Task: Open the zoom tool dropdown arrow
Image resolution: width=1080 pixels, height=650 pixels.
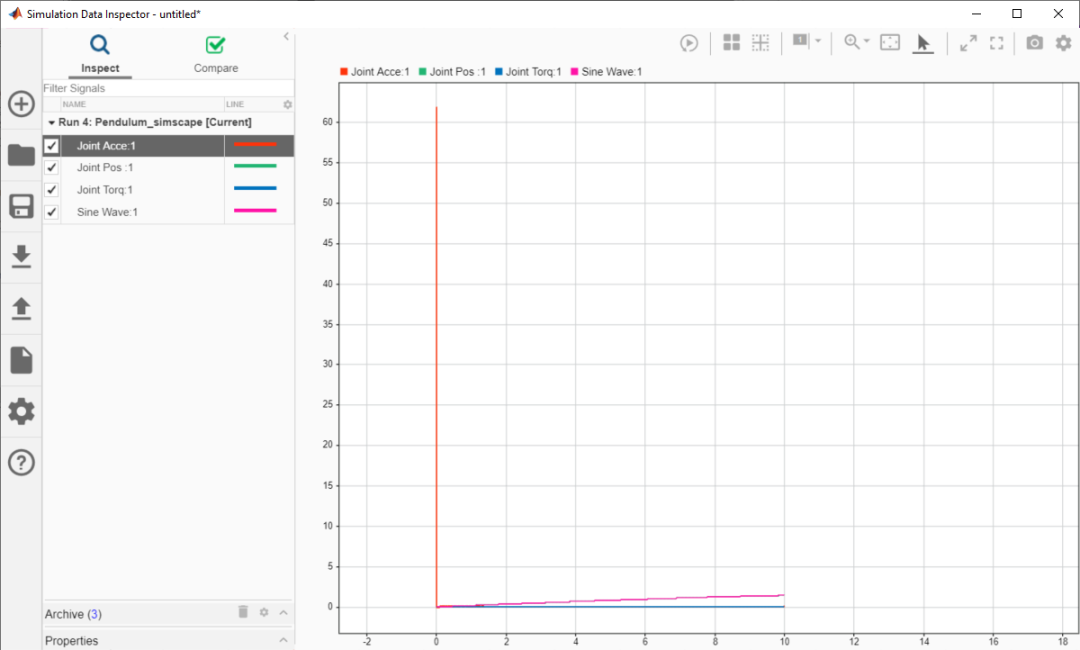Action: click(x=867, y=41)
